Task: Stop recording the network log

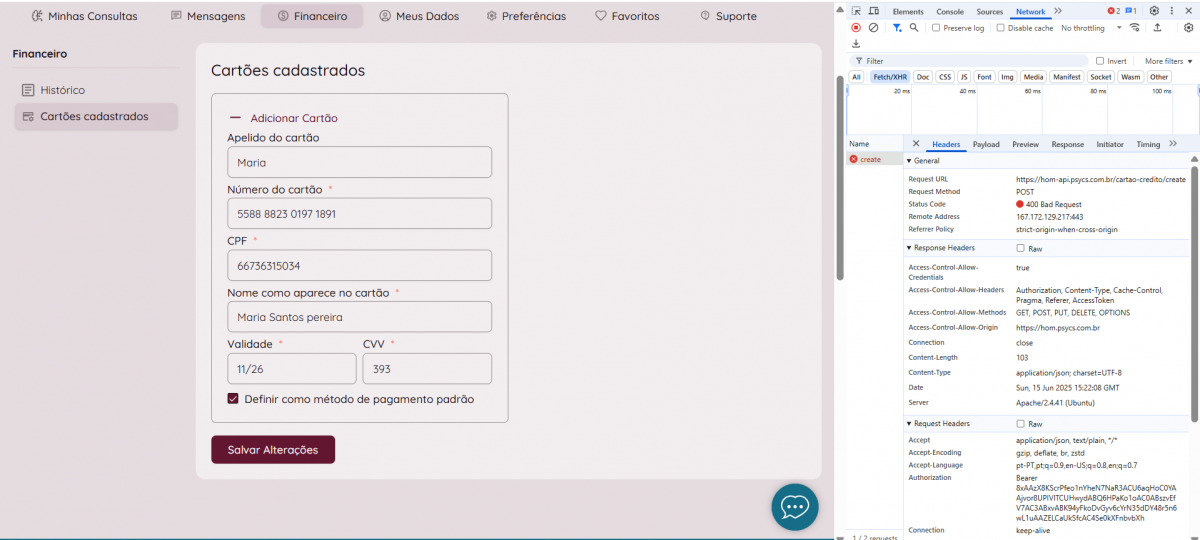Action: 856,28
